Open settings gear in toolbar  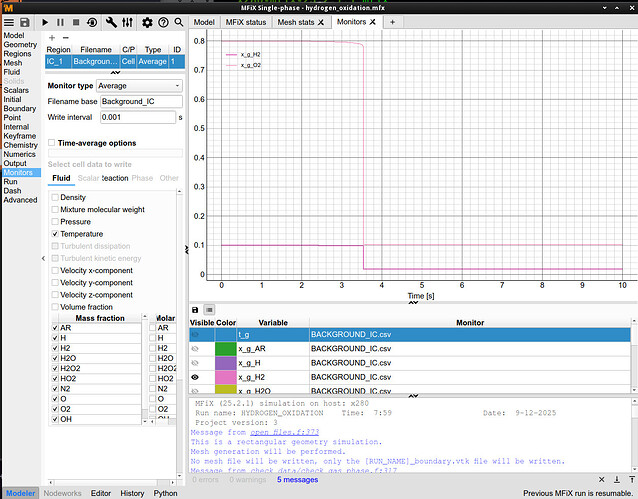point(147,23)
